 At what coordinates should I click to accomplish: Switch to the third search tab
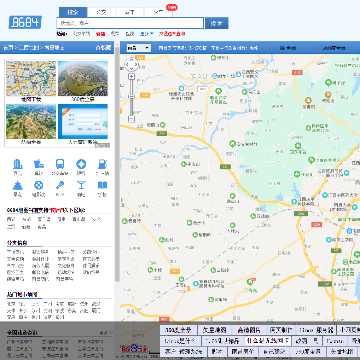[x=130, y=12]
